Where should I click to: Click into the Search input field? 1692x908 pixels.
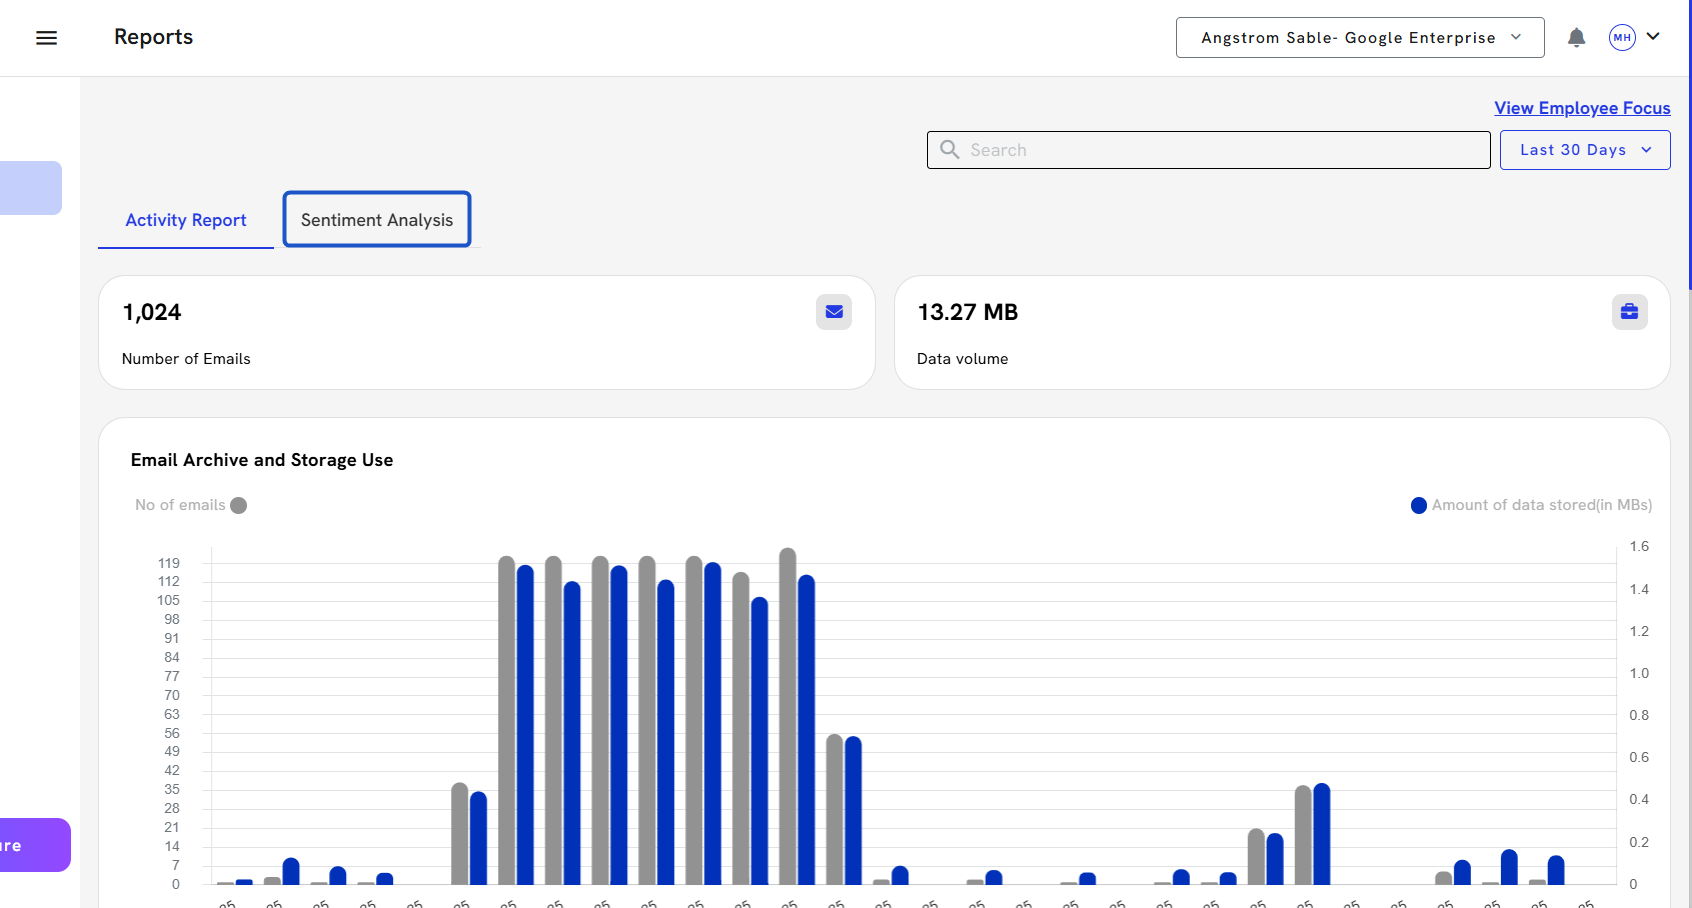1220,150
